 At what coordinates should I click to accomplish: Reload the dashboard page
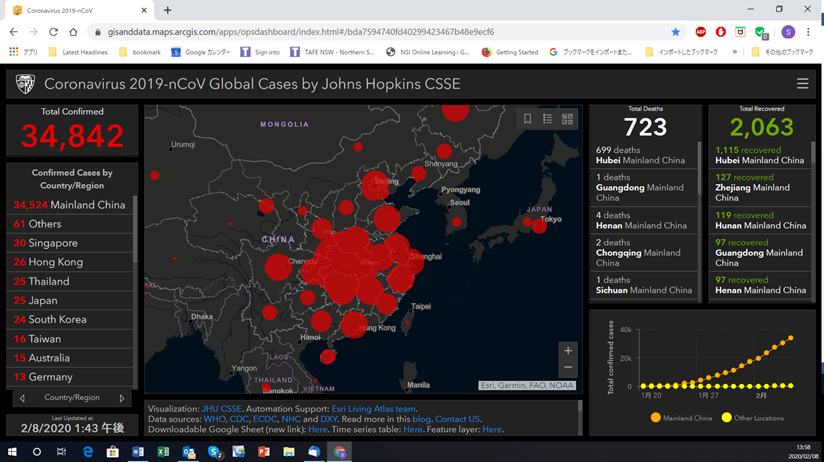coord(53,32)
